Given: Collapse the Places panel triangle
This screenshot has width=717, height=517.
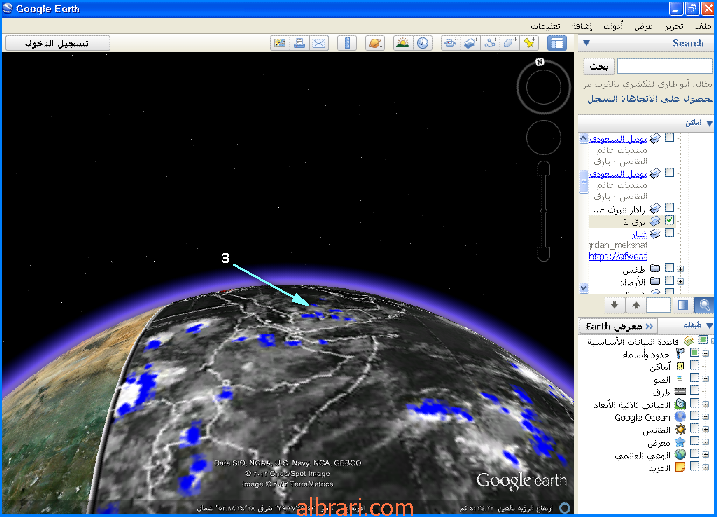Looking at the screenshot, I should (709, 123).
